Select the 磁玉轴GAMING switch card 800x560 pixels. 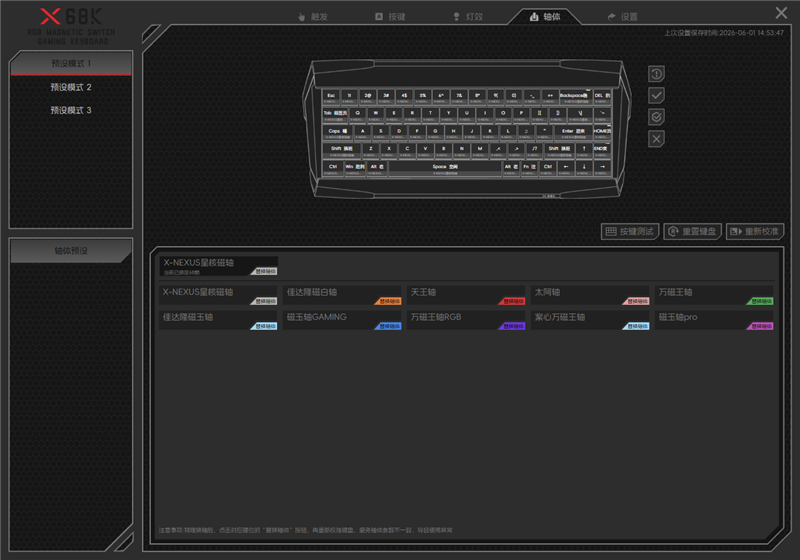[342, 321]
